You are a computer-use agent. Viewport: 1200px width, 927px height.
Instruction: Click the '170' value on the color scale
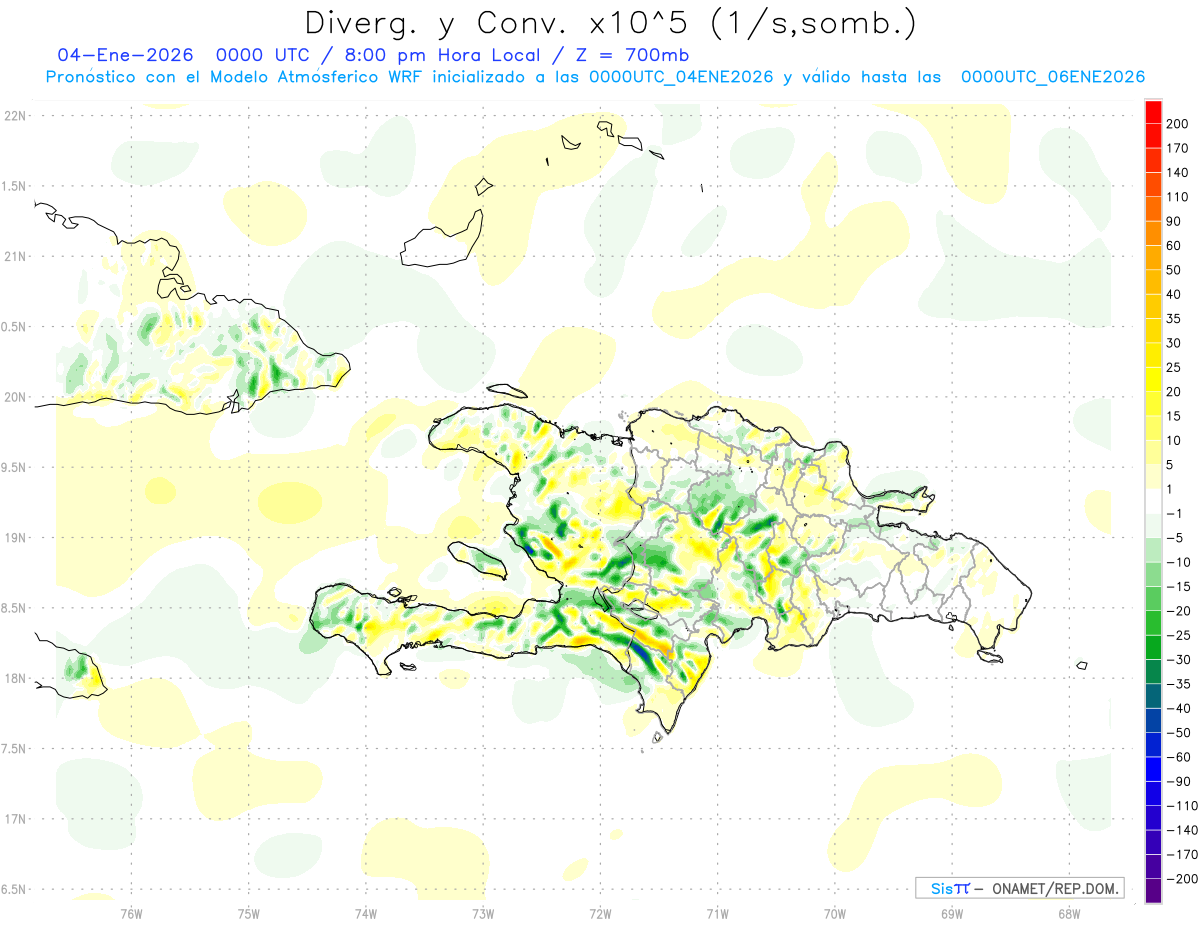1177,148
